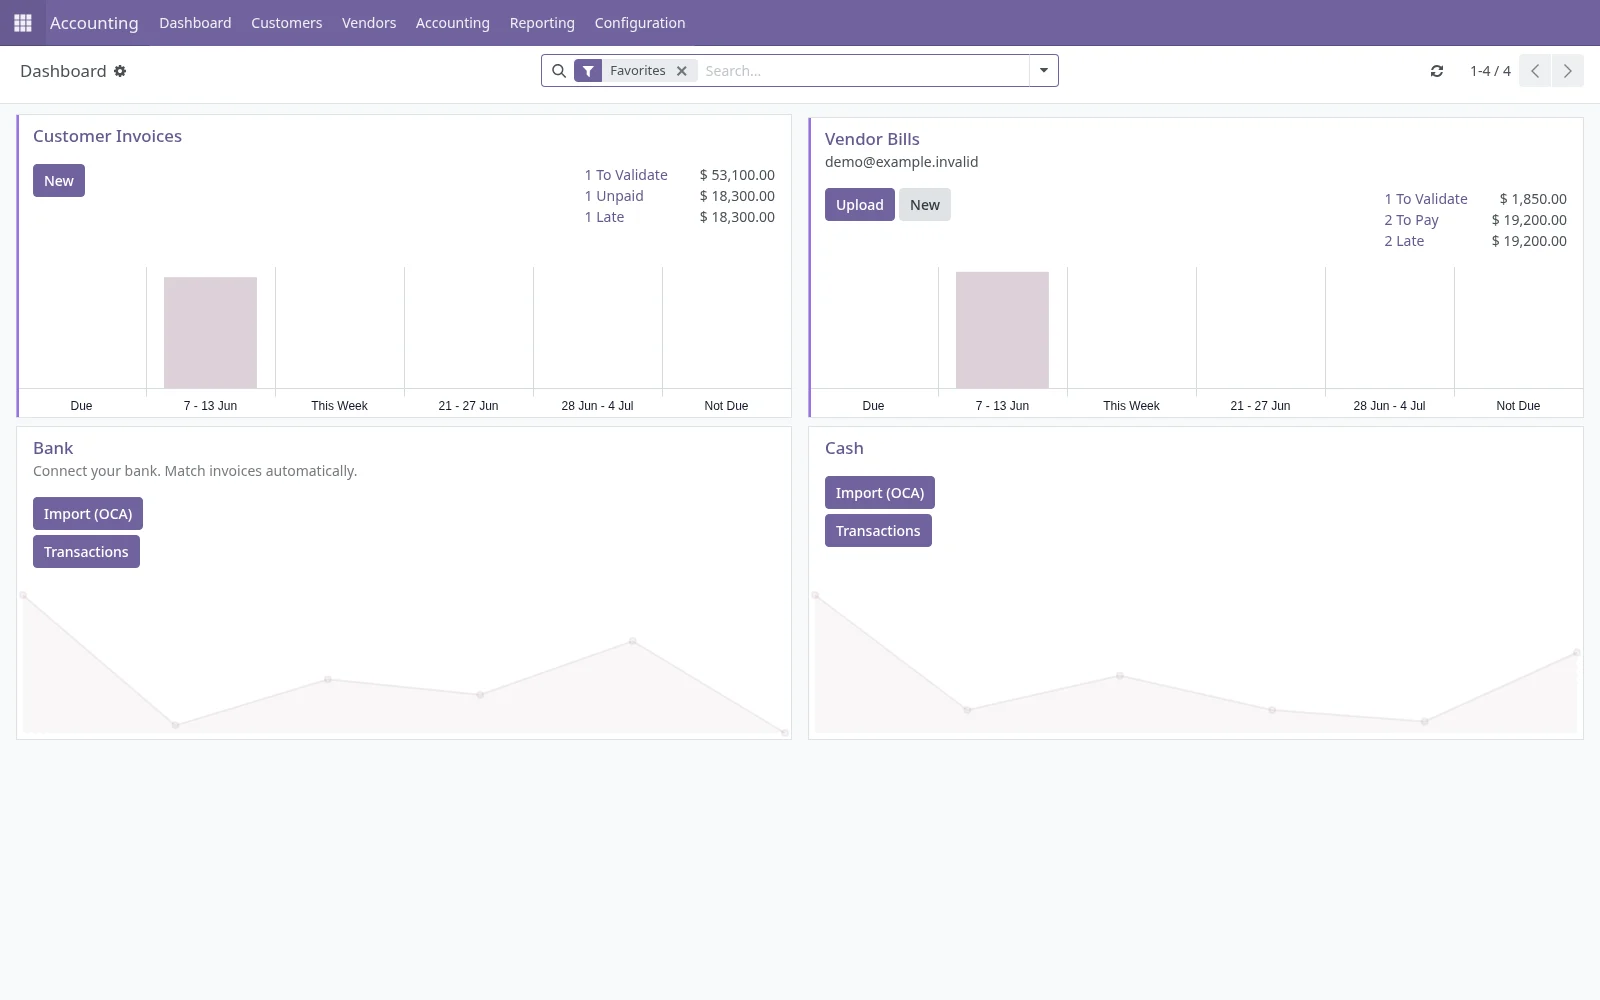Screen dimensions: 1600x1000
Task: Open Transactions in Cash card
Action: tap(878, 531)
